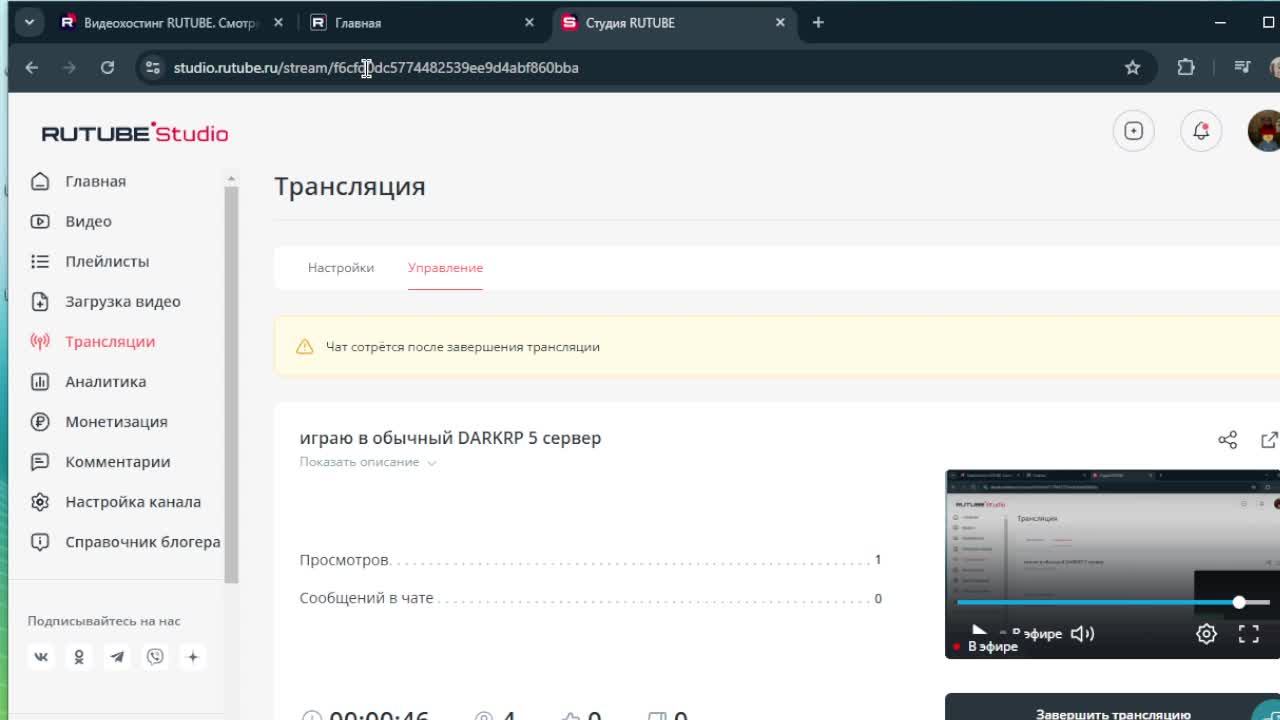Open the Telegram social icon

(117, 657)
